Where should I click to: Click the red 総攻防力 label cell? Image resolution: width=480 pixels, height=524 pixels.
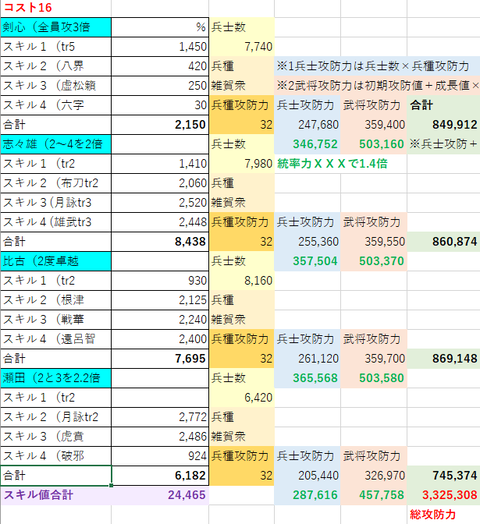point(444,514)
